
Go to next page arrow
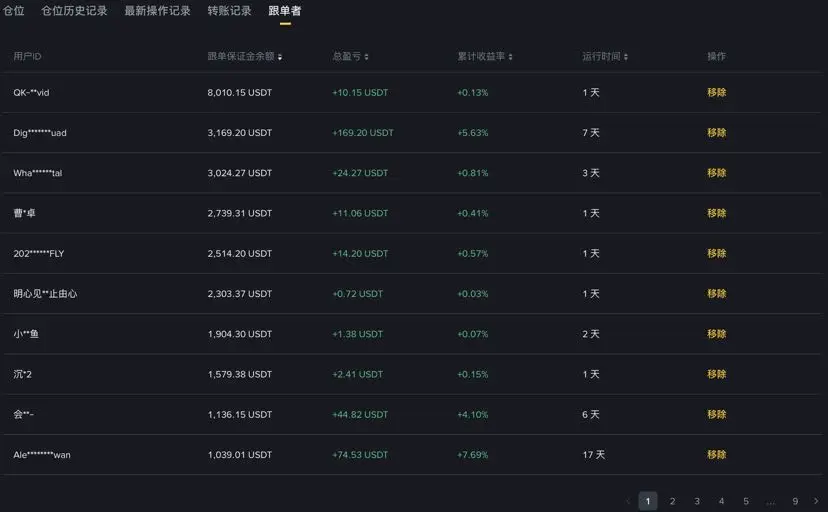816,501
